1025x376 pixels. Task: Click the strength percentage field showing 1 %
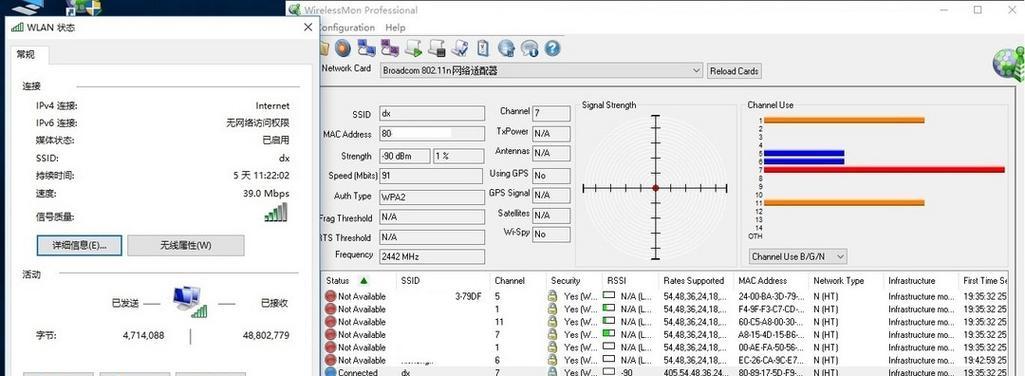click(x=458, y=156)
